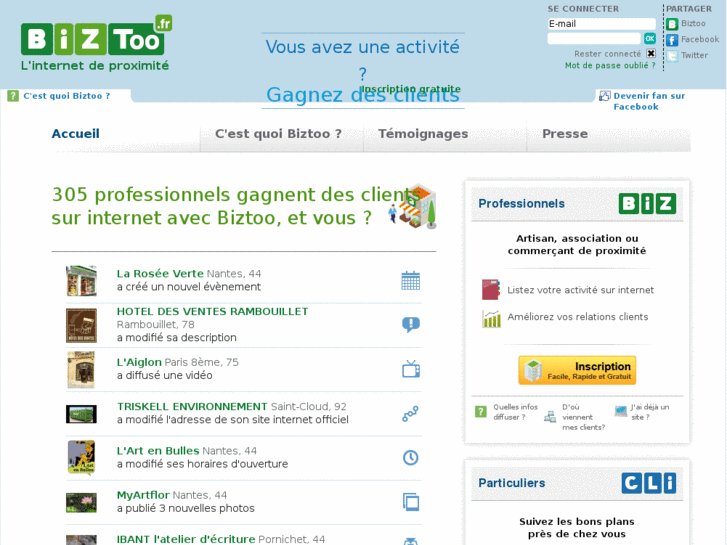Image resolution: width=727 pixels, height=545 pixels.
Task: Click the Twitter share icon
Action: (672, 56)
